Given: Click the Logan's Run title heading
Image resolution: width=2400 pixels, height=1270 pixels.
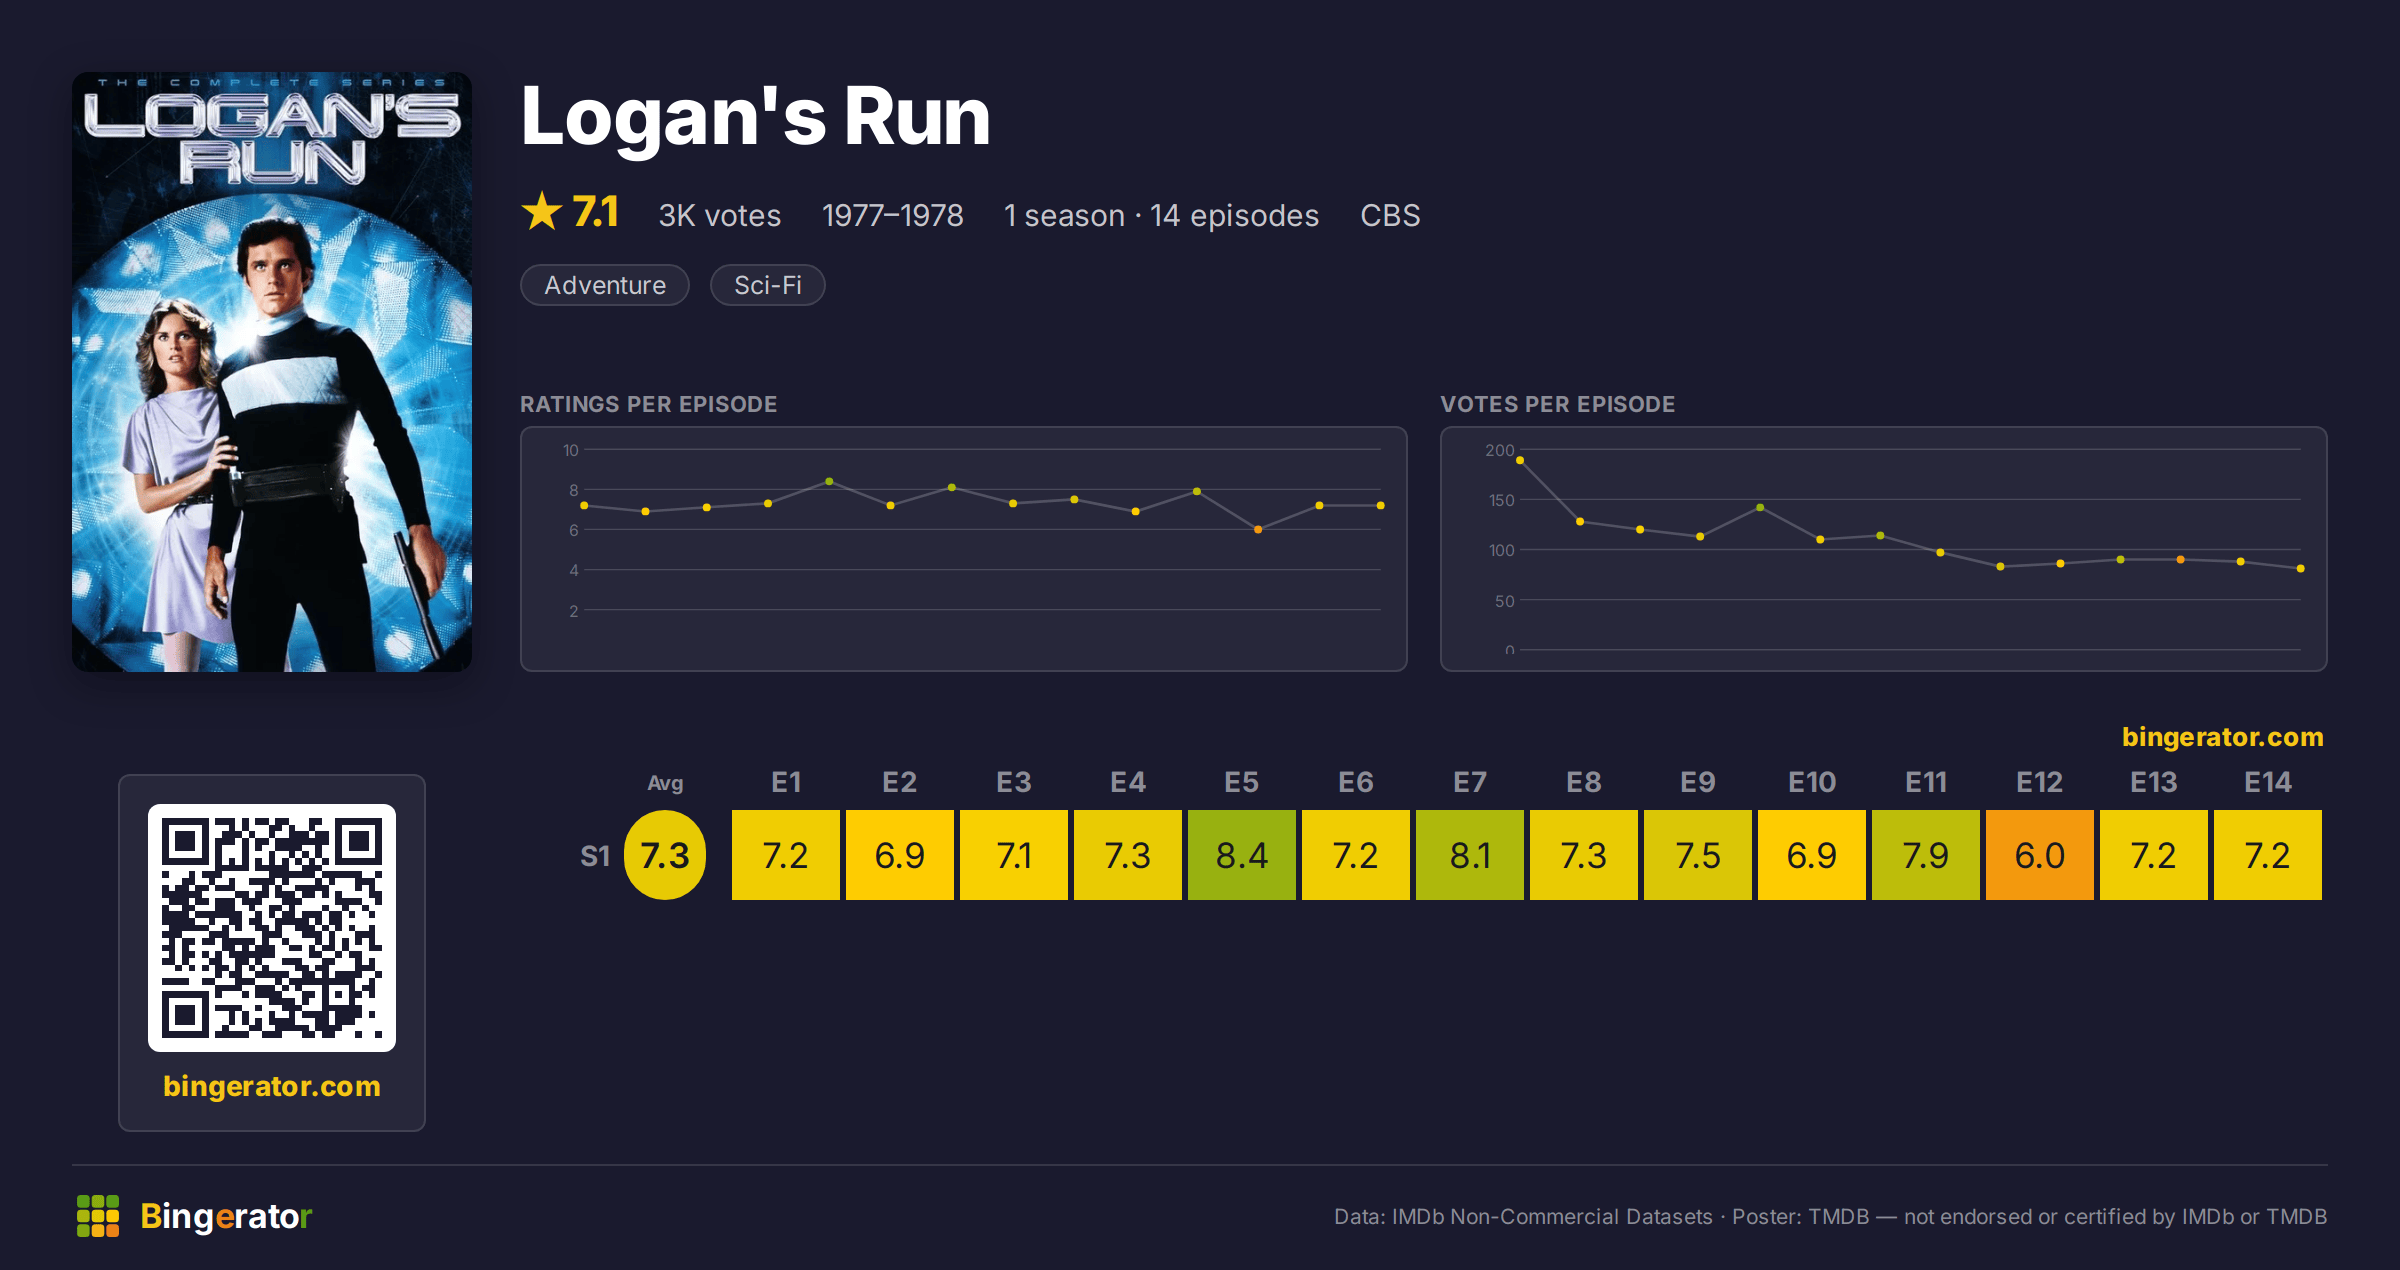Looking at the screenshot, I should pos(756,117).
